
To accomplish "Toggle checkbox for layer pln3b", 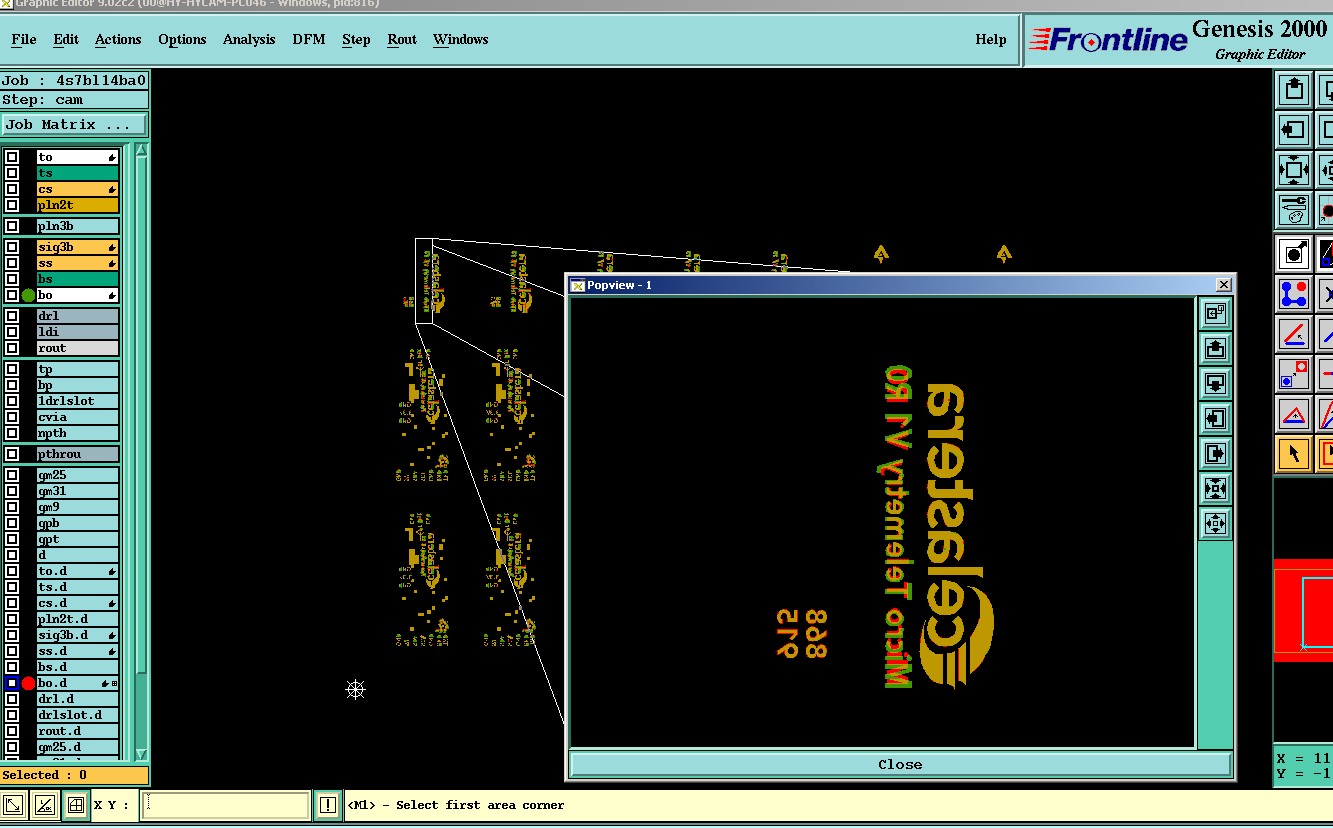I will (x=12, y=226).
